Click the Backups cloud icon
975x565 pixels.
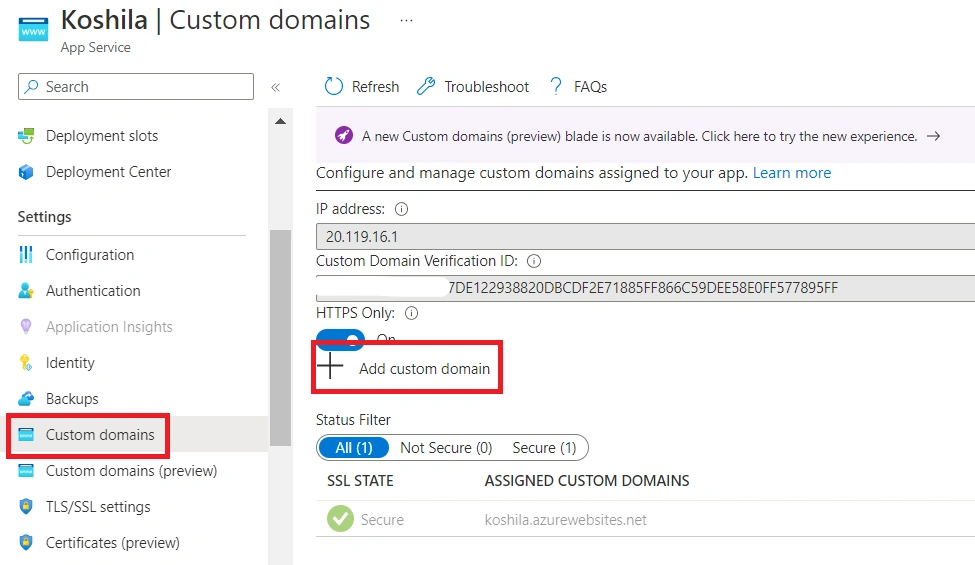click(26, 398)
